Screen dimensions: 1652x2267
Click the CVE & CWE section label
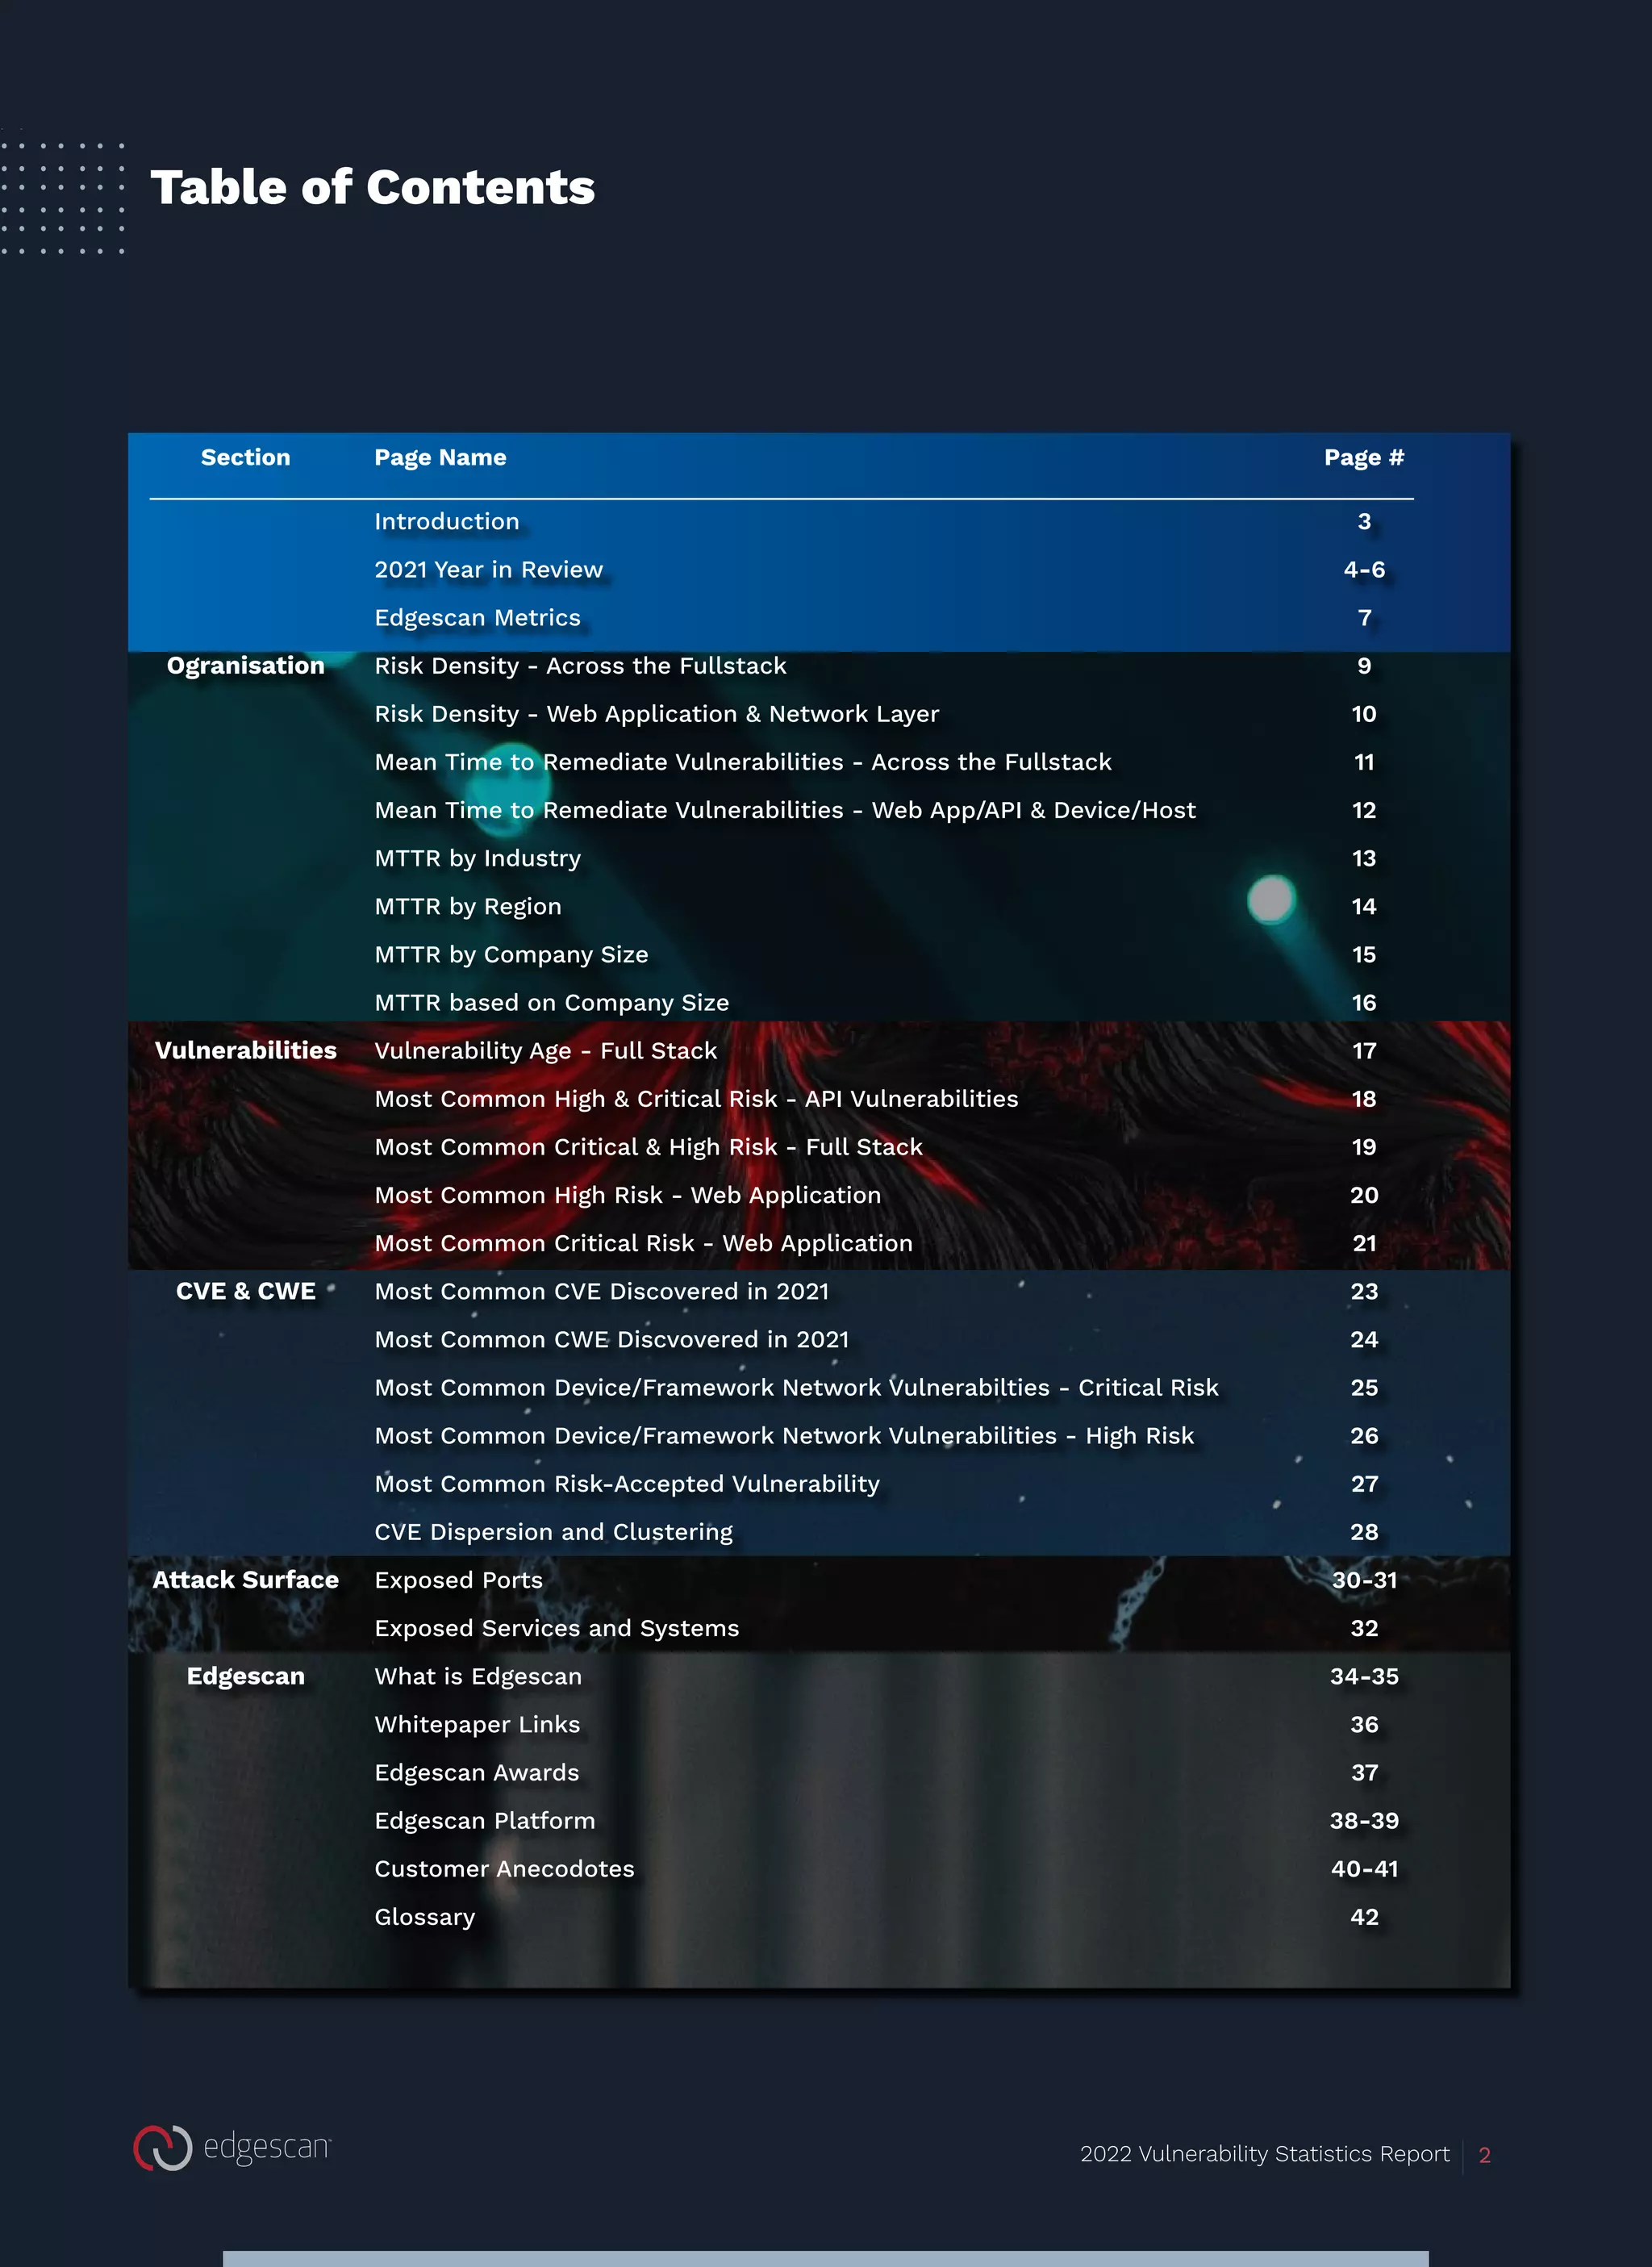tap(245, 1291)
